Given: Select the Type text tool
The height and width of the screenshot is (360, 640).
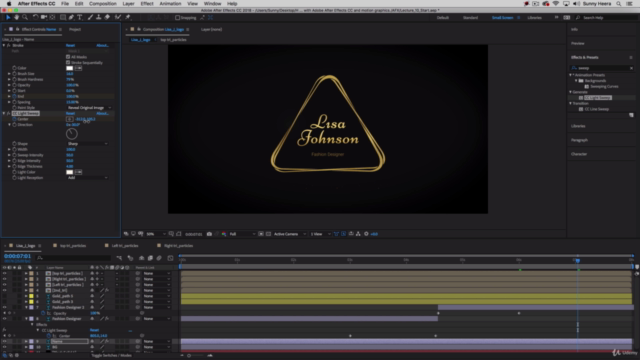Looking at the screenshot, I should click(x=80, y=18).
